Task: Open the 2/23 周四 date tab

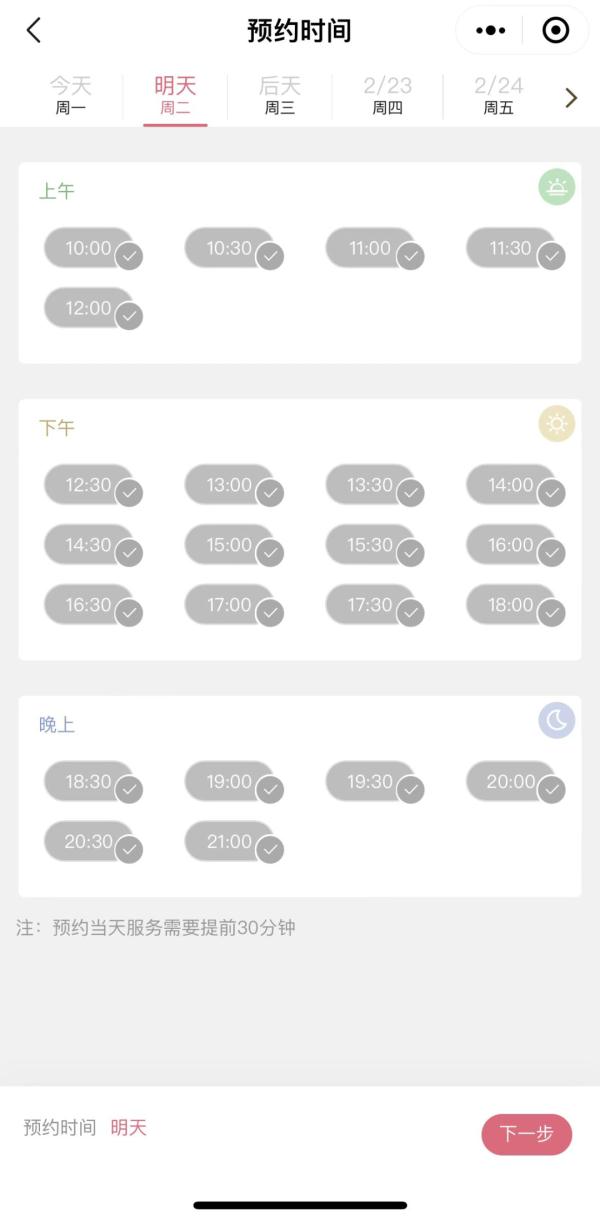Action: (x=387, y=96)
